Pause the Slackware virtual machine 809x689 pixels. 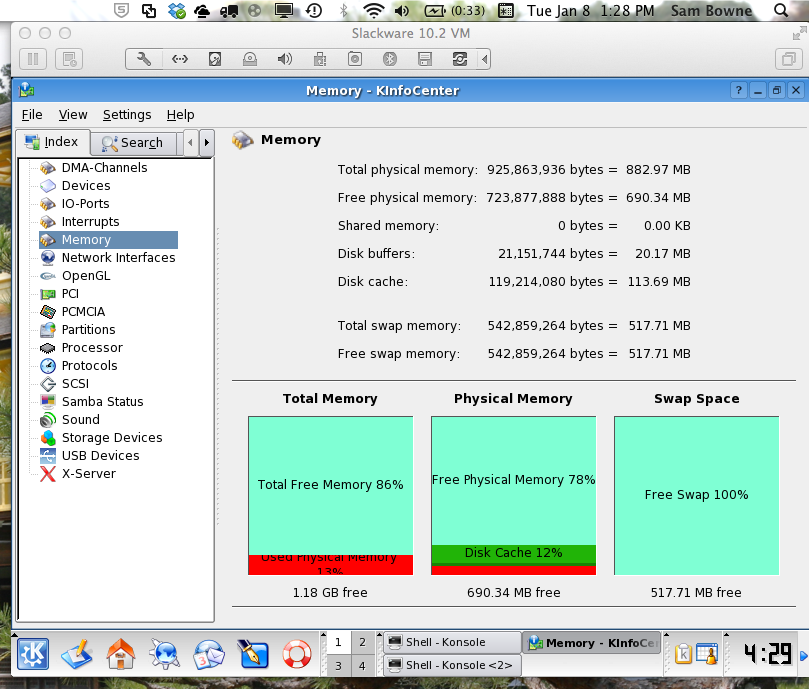tap(32, 59)
